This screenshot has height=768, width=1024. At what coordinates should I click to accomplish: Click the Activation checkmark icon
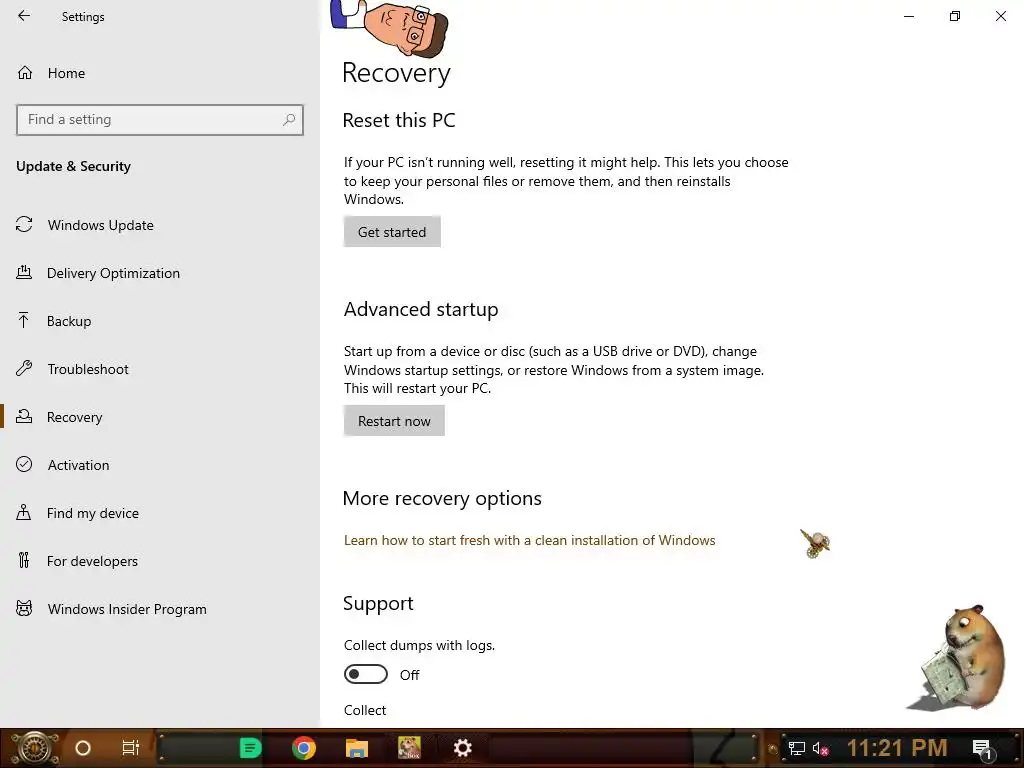pyautogui.click(x=24, y=464)
